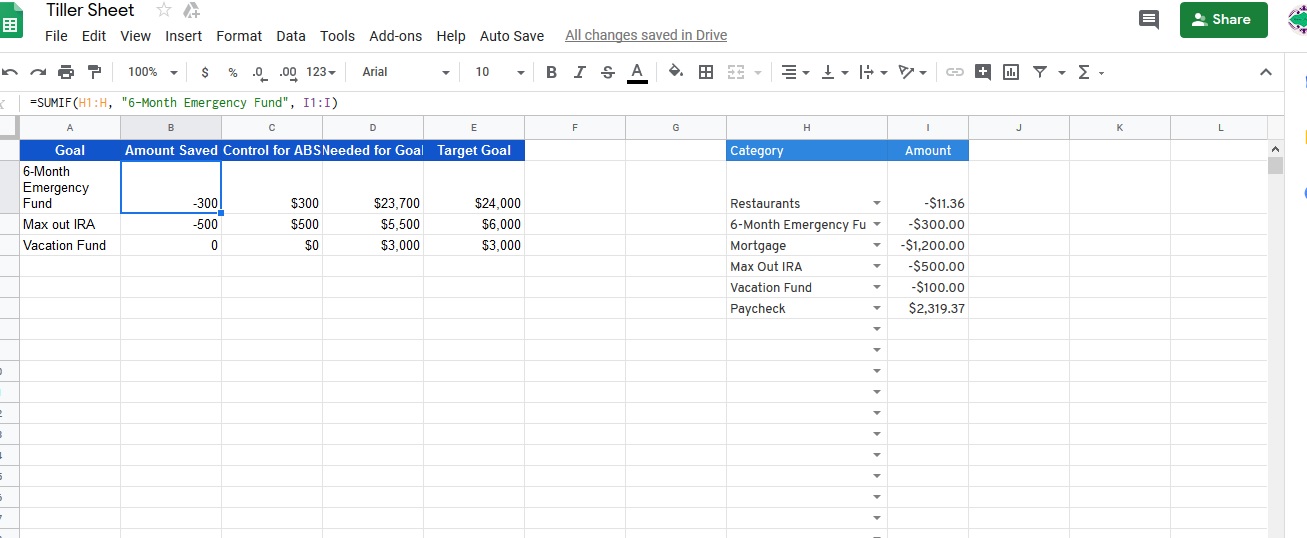The height and width of the screenshot is (538, 1307).
Task: Open the Tools menu
Action: 337,36
